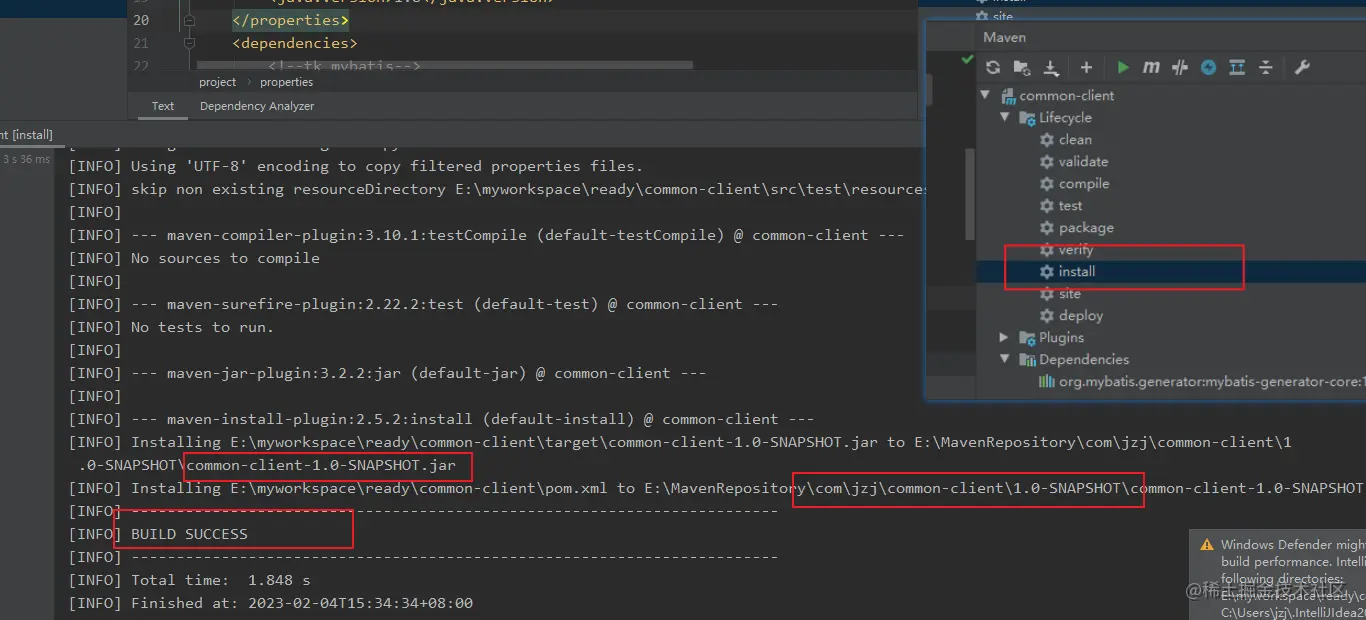This screenshot has width=1366, height=620.
Task: Click the maven-jar-plugin:3.2.2:jar console line
Action: (x=387, y=373)
